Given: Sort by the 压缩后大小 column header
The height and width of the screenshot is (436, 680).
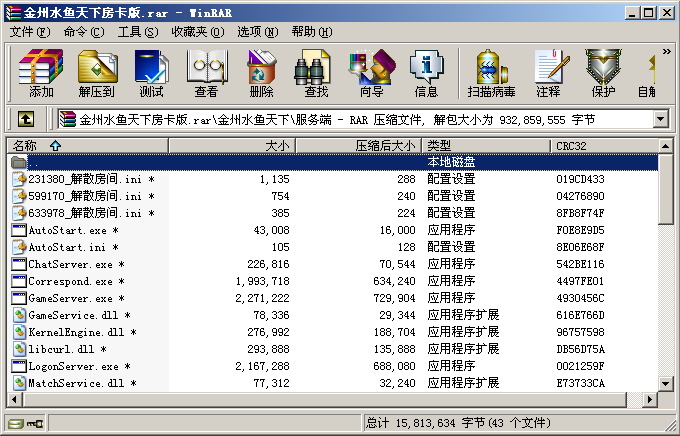Looking at the screenshot, I should click(x=358, y=146).
